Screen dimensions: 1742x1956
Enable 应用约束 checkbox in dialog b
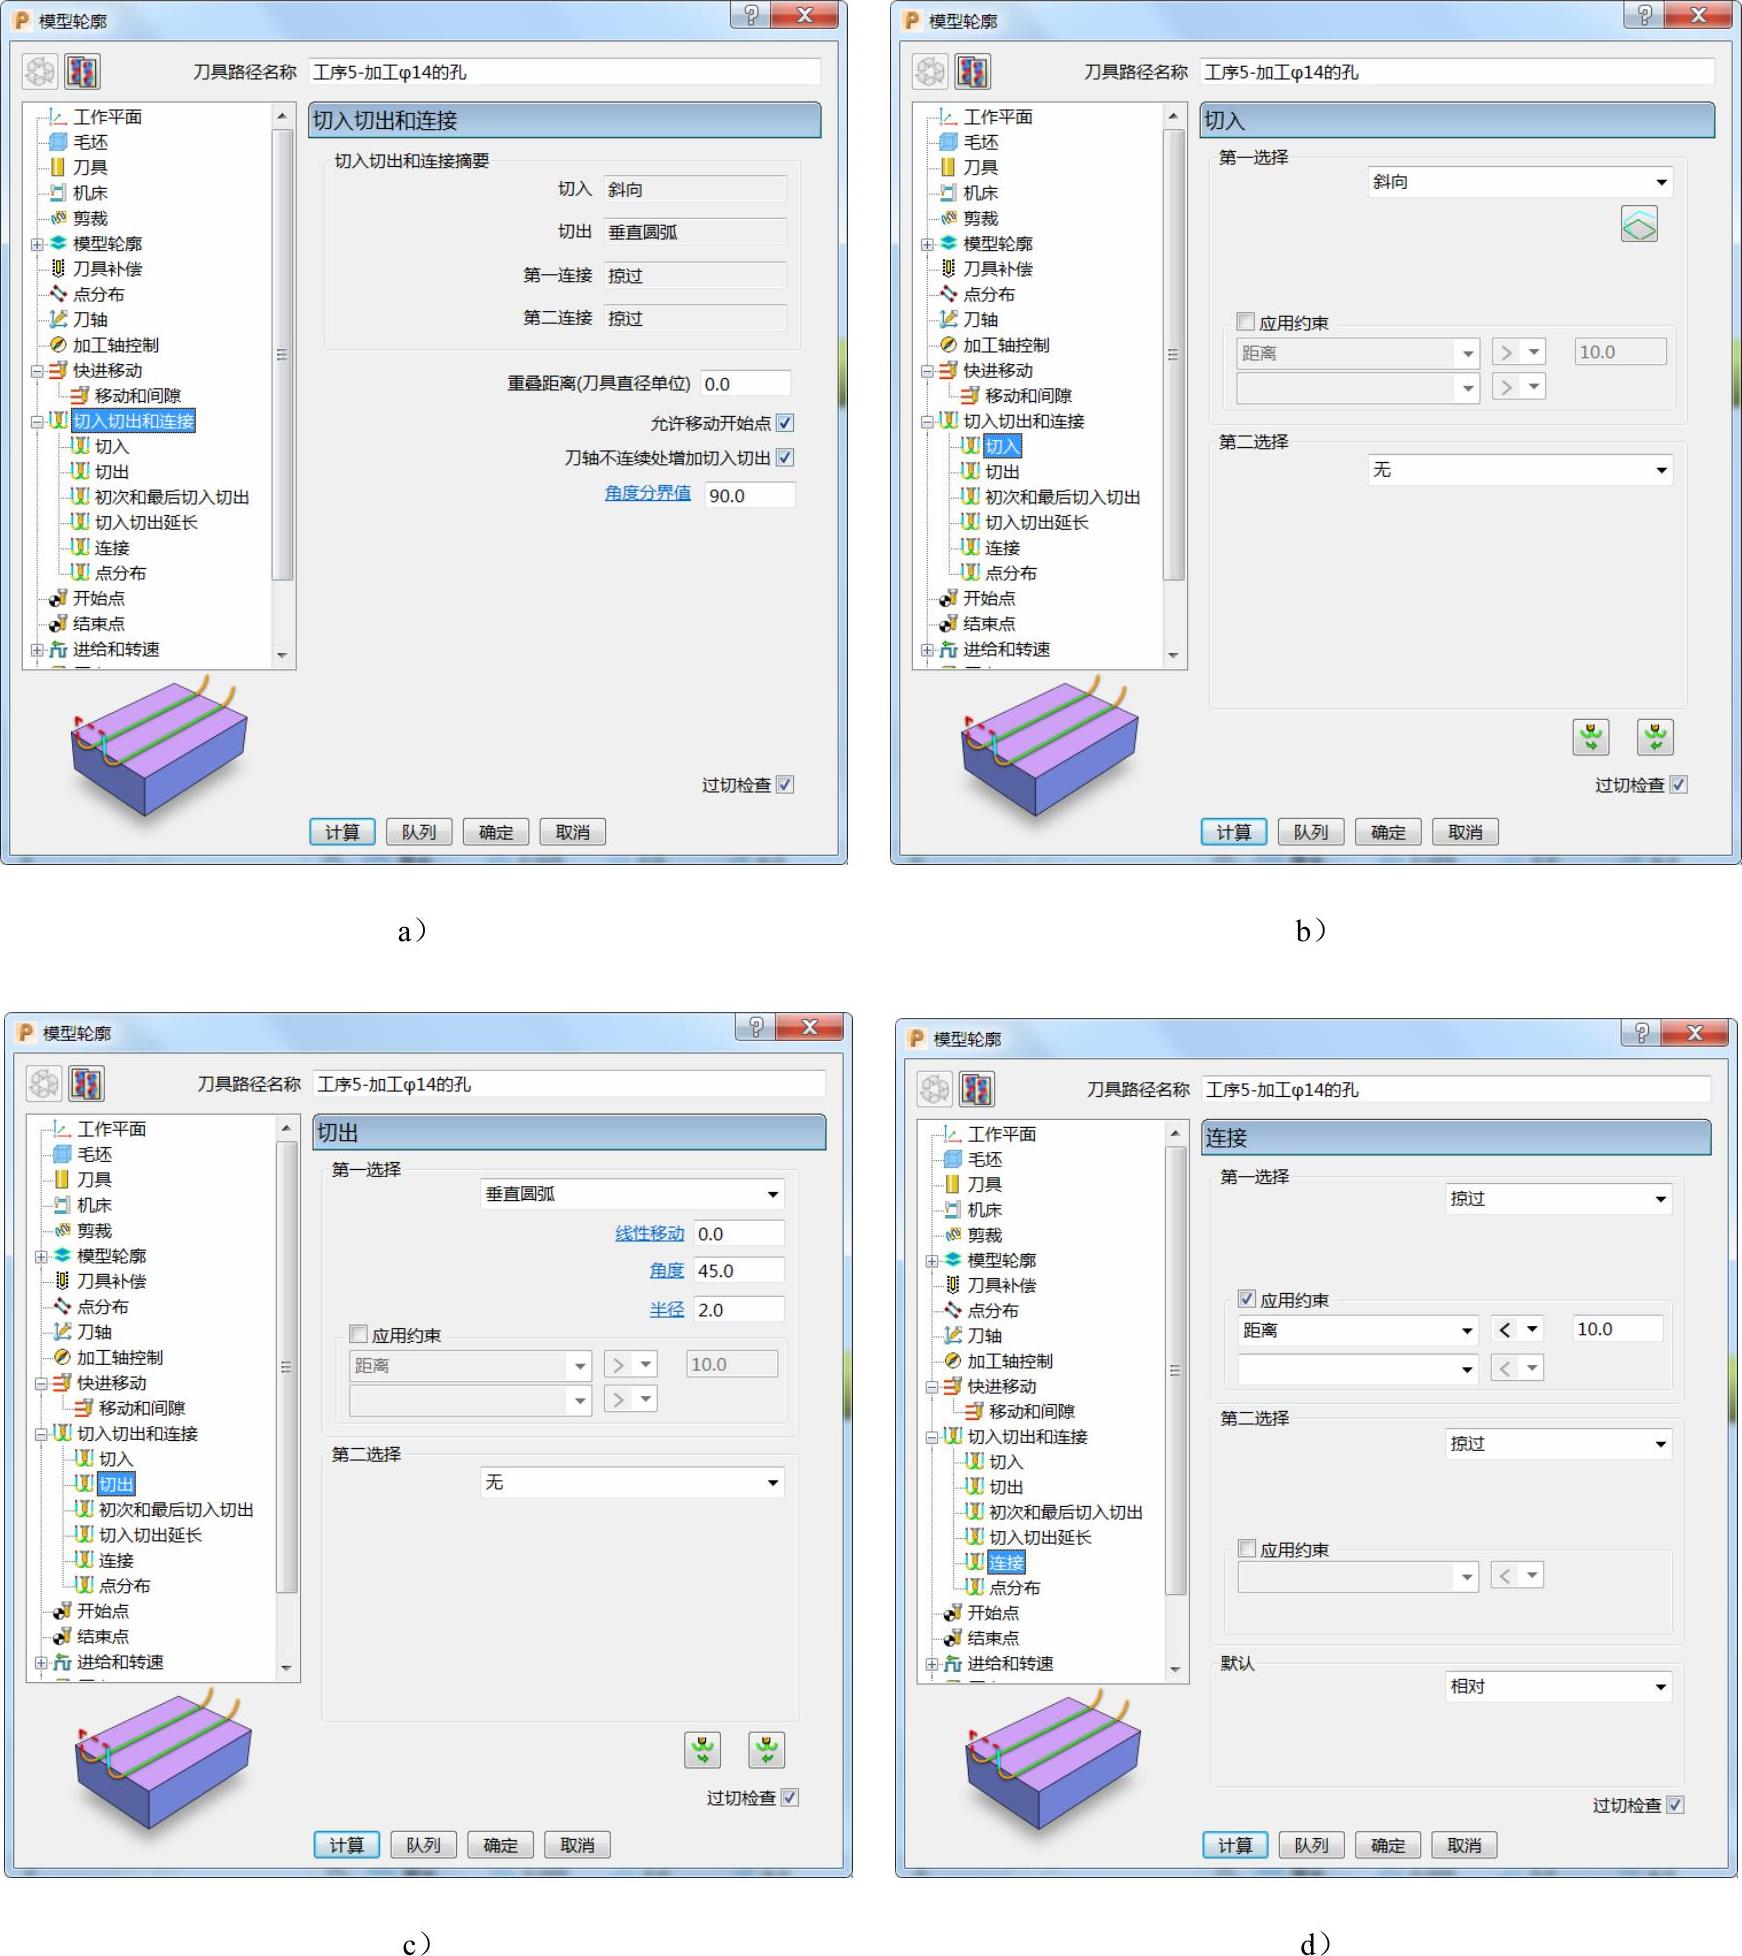(1246, 322)
